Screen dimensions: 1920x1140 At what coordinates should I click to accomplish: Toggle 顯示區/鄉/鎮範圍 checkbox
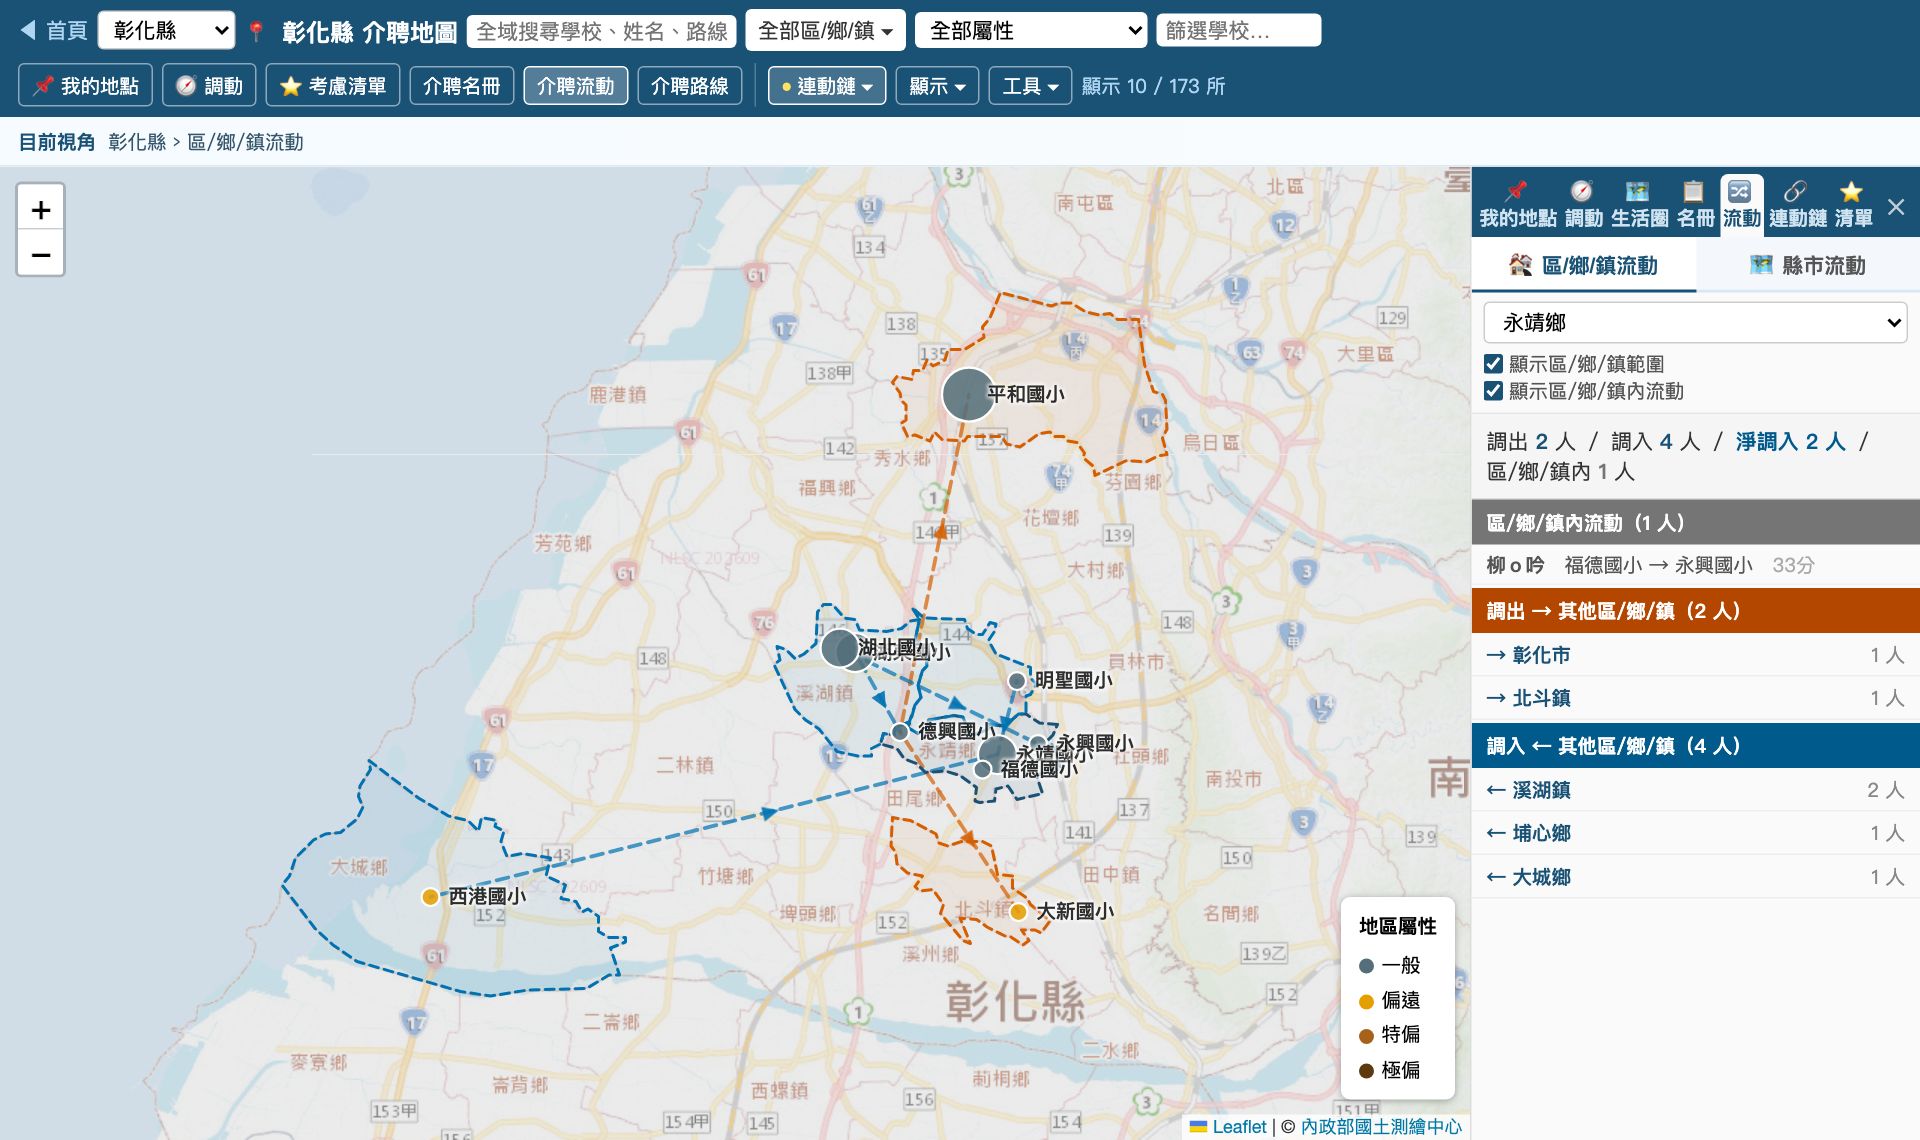1493,364
